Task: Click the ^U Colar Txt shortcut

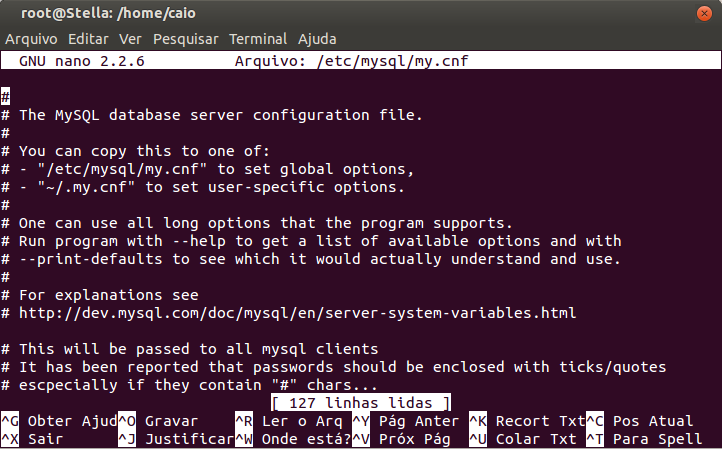Action: pyautogui.click(x=523, y=439)
